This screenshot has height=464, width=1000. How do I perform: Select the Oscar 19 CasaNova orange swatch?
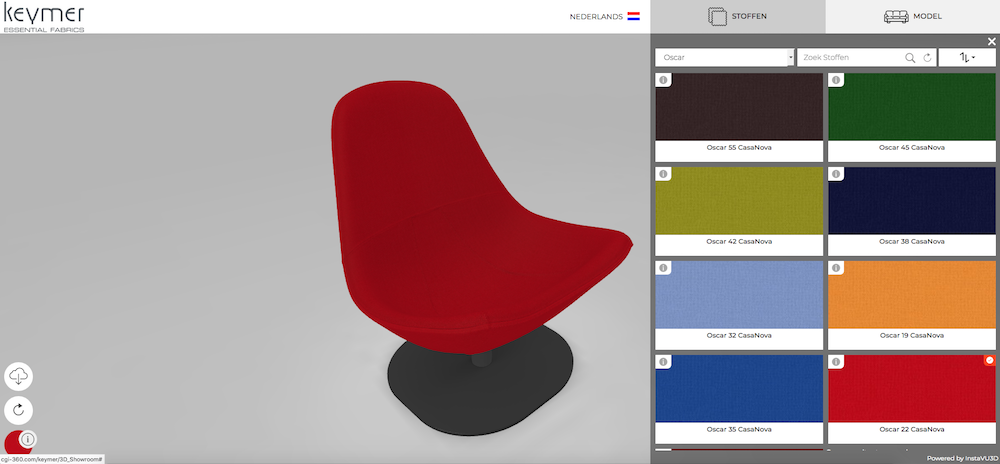pyautogui.click(x=912, y=294)
